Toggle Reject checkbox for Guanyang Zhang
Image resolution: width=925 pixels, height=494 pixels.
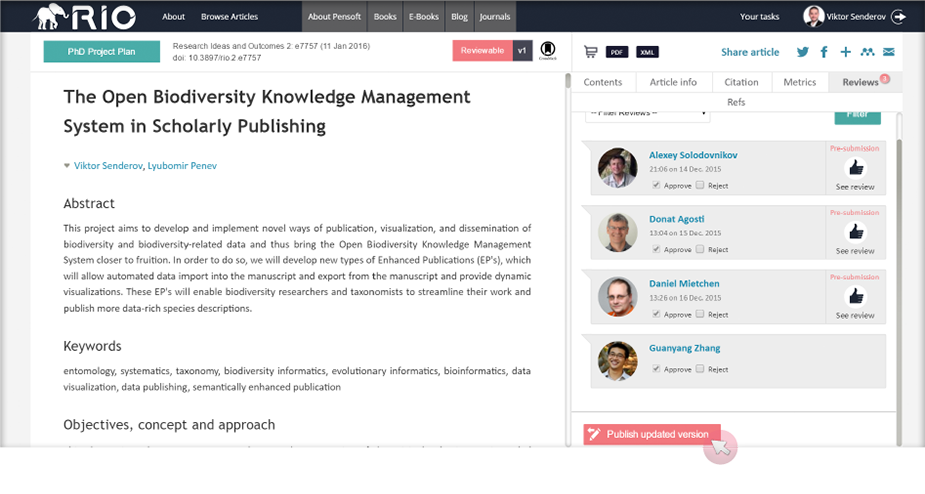(x=700, y=369)
